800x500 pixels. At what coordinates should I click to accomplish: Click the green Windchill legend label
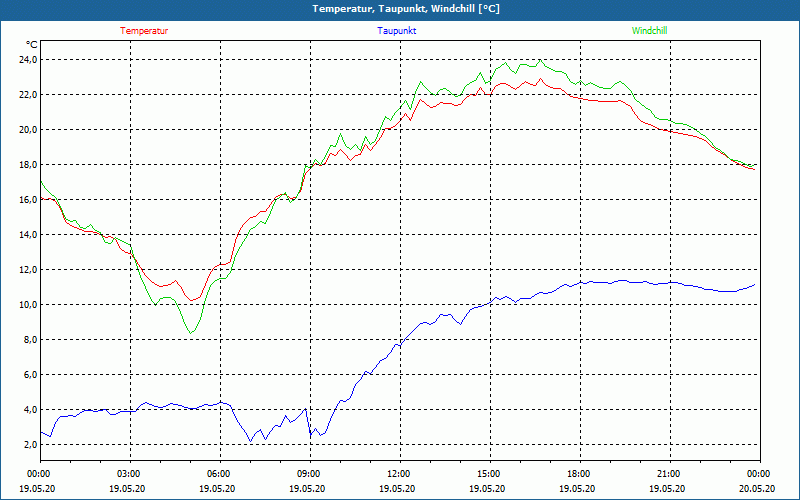pos(649,31)
